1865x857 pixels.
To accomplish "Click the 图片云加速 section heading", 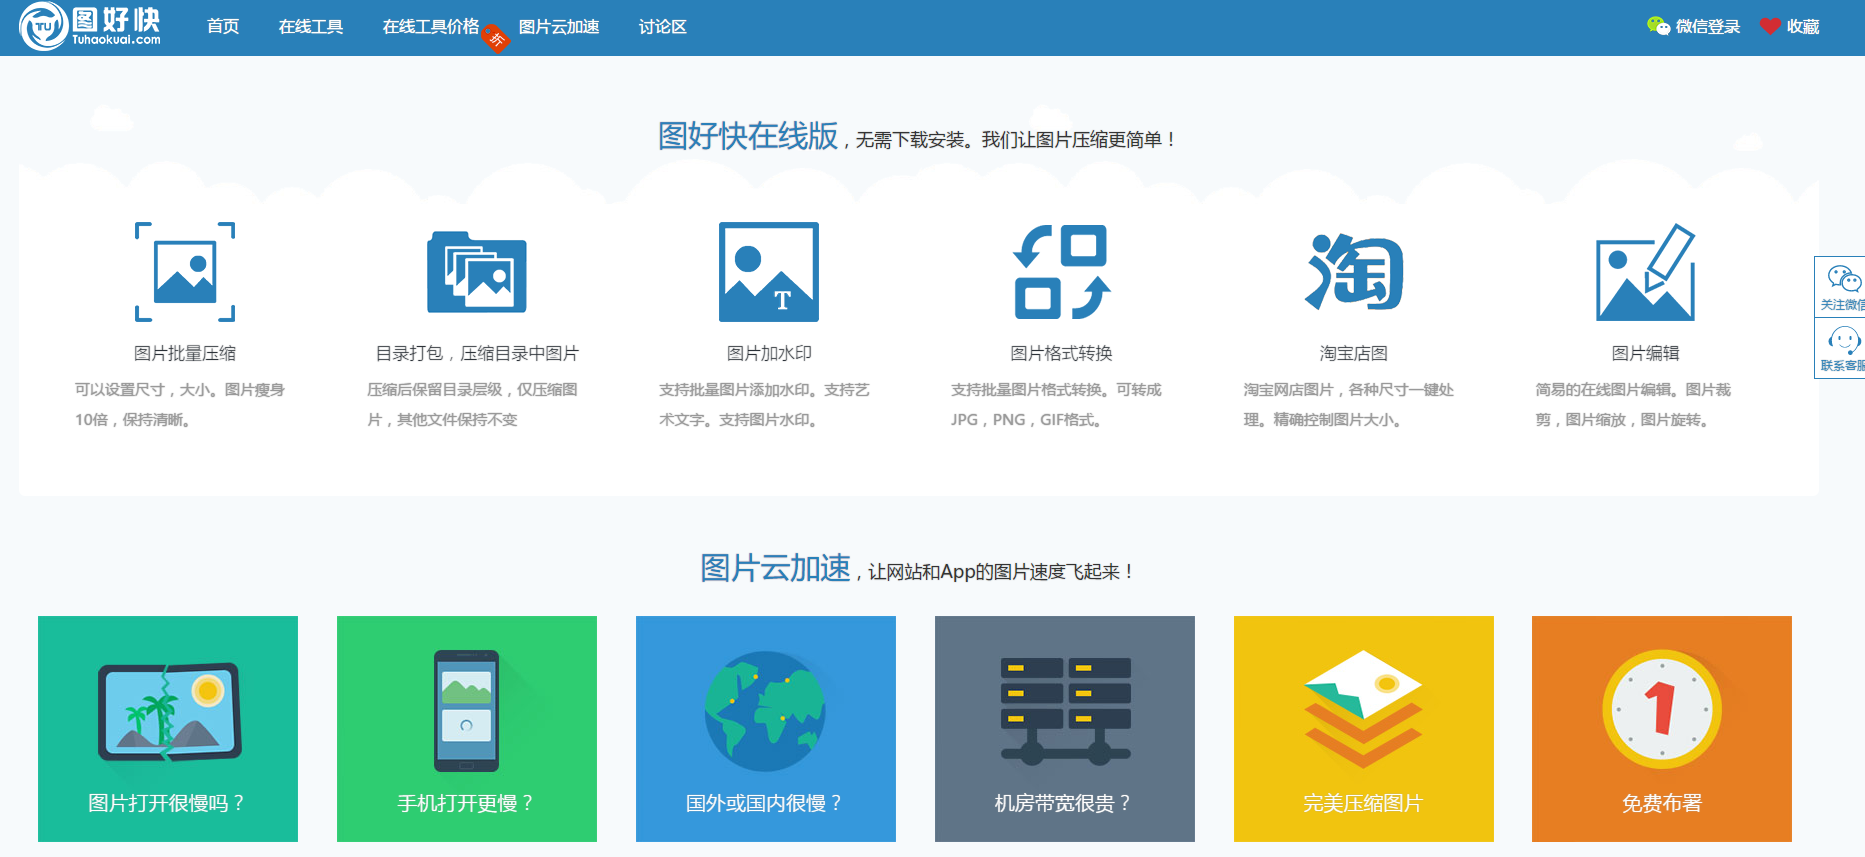I will (775, 568).
